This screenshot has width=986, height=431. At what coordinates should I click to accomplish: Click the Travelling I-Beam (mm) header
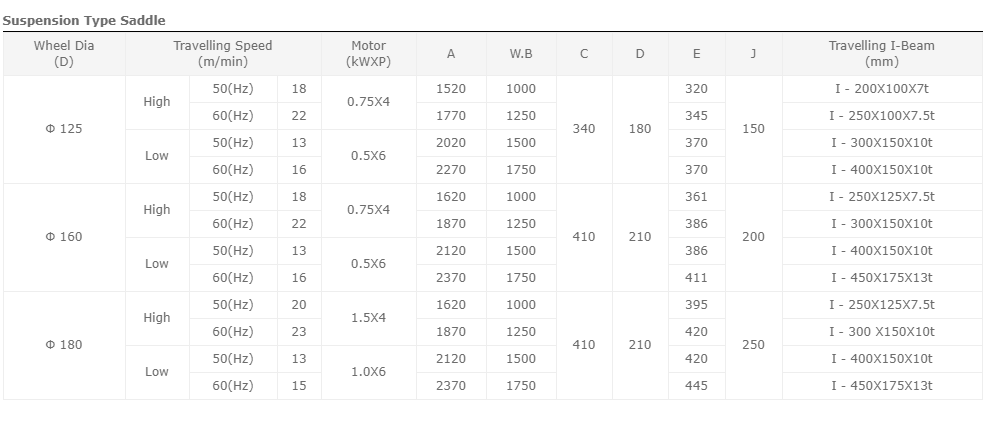point(882,54)
